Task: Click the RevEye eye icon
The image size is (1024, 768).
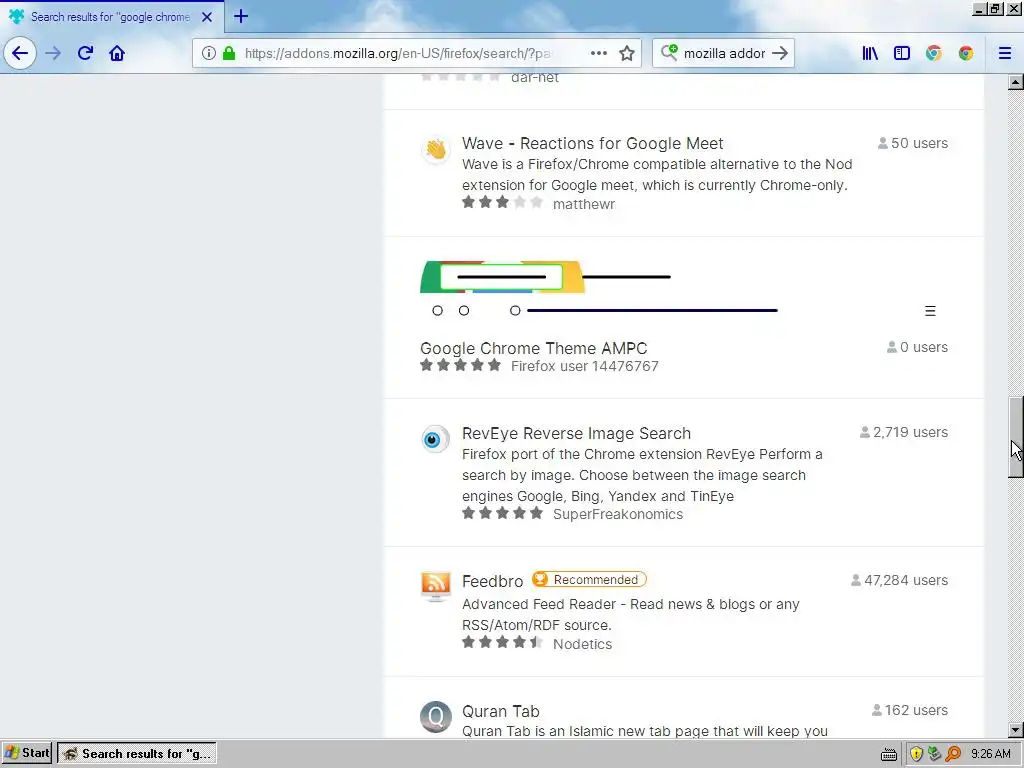Action: tap(436, 440)
